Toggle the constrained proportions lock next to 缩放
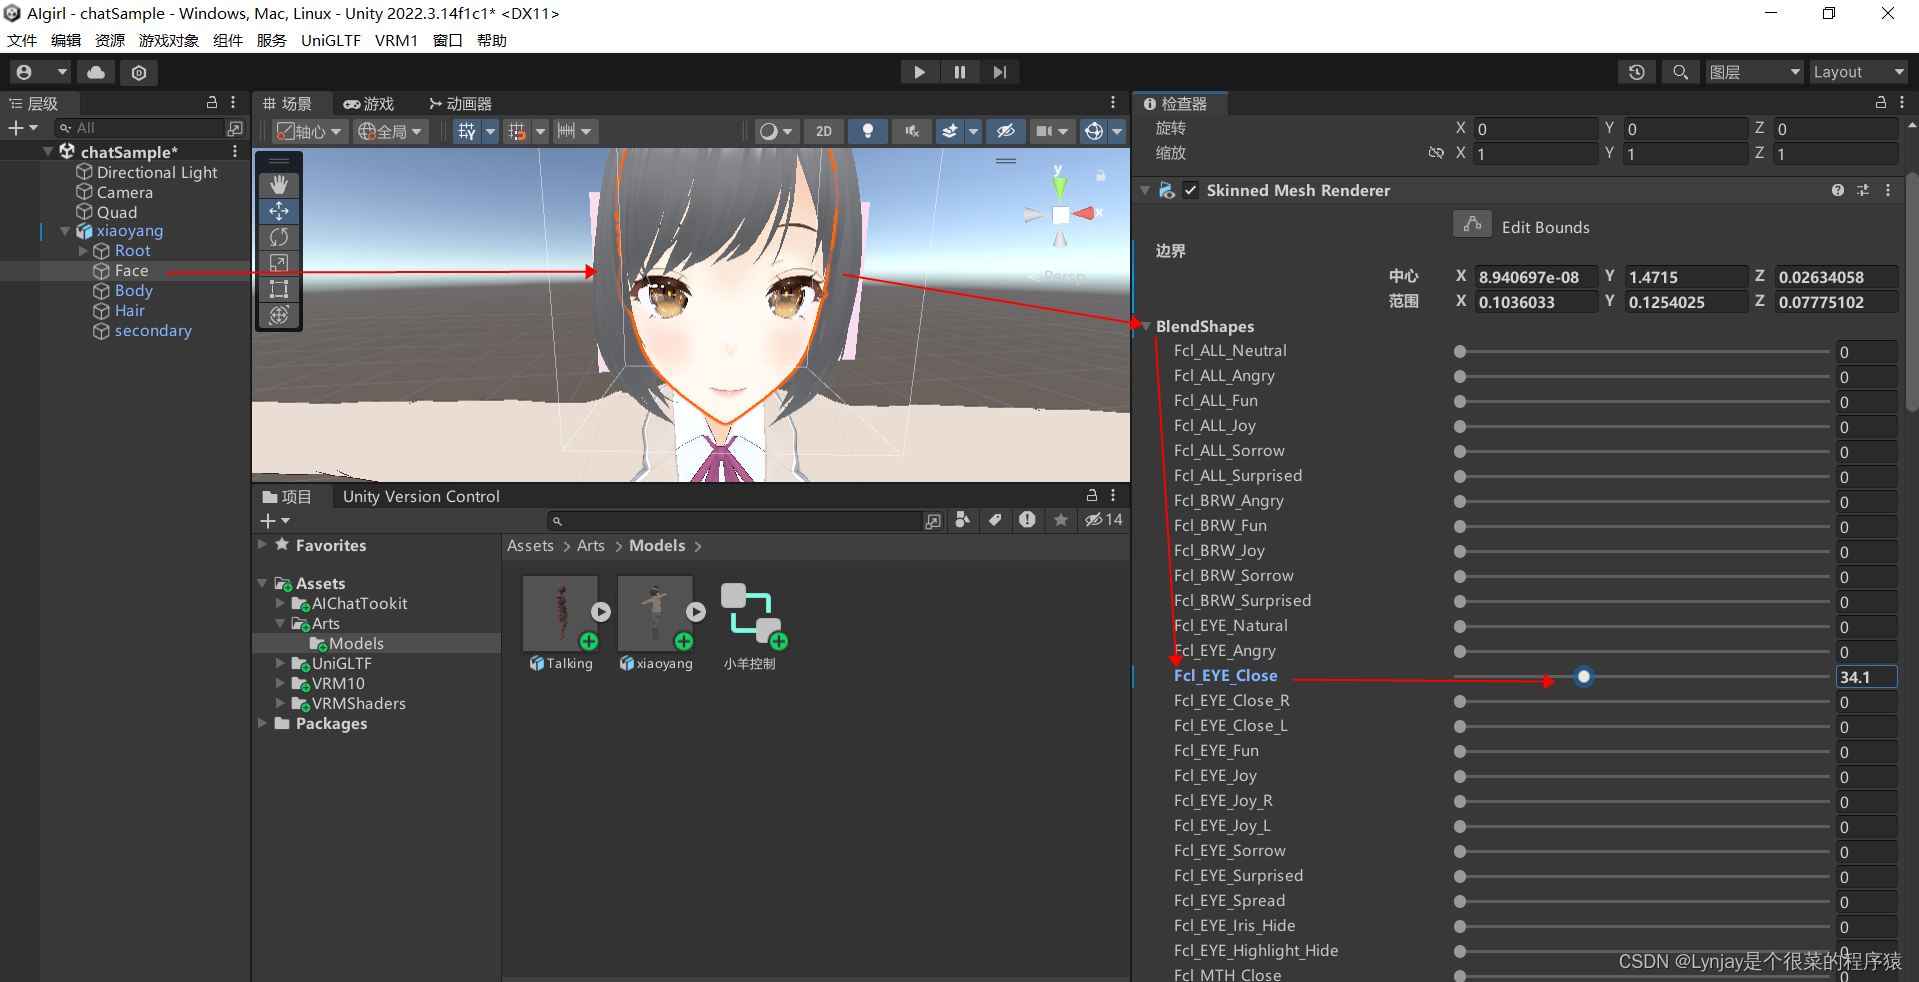This screenshot has height=982, width=1919. 1436,152
